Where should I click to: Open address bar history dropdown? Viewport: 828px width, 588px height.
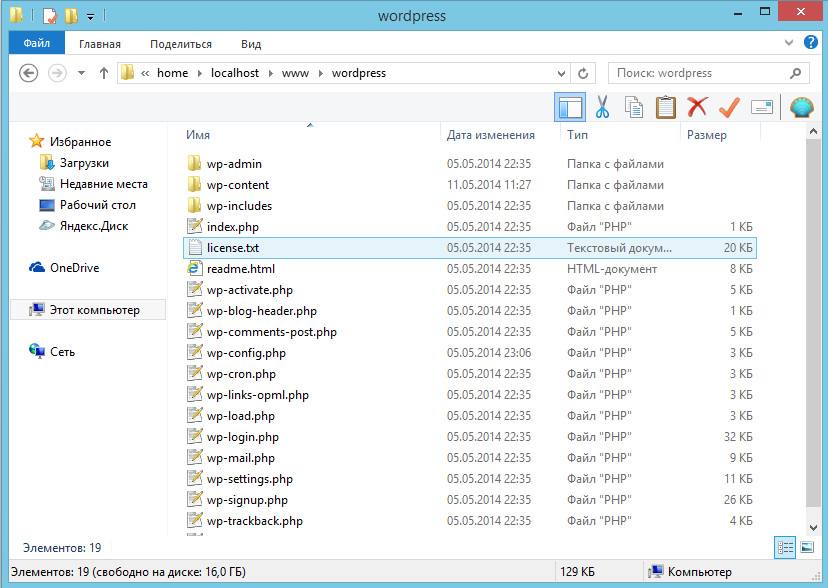pyautogui.click(x=561, y=73)
